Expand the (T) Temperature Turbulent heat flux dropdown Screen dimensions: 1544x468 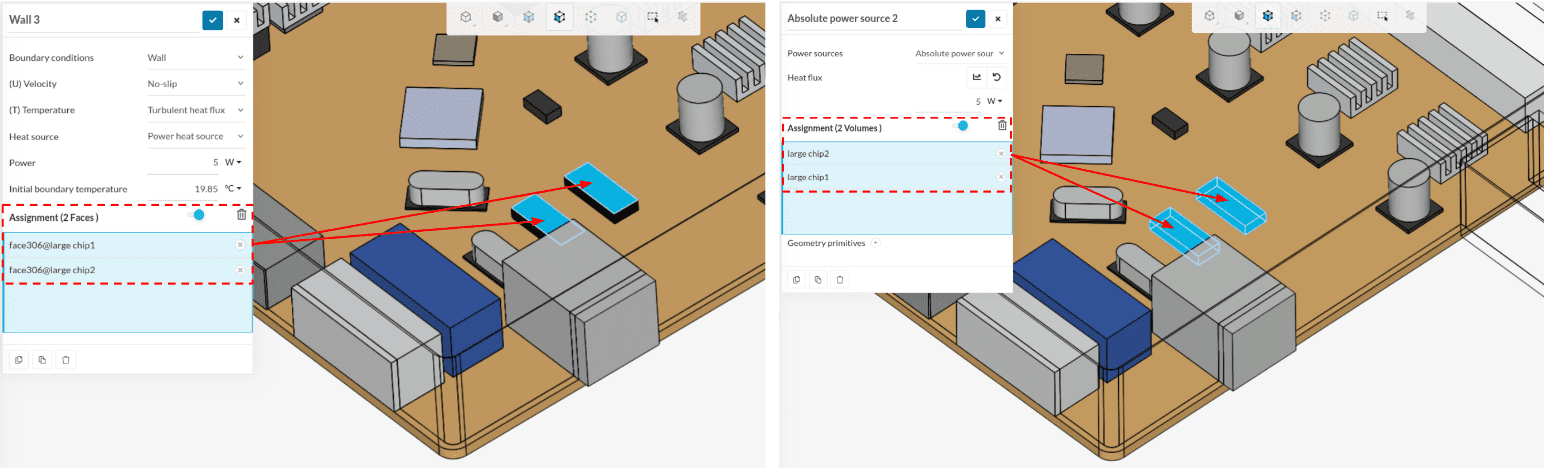click(x=195, y=110)
